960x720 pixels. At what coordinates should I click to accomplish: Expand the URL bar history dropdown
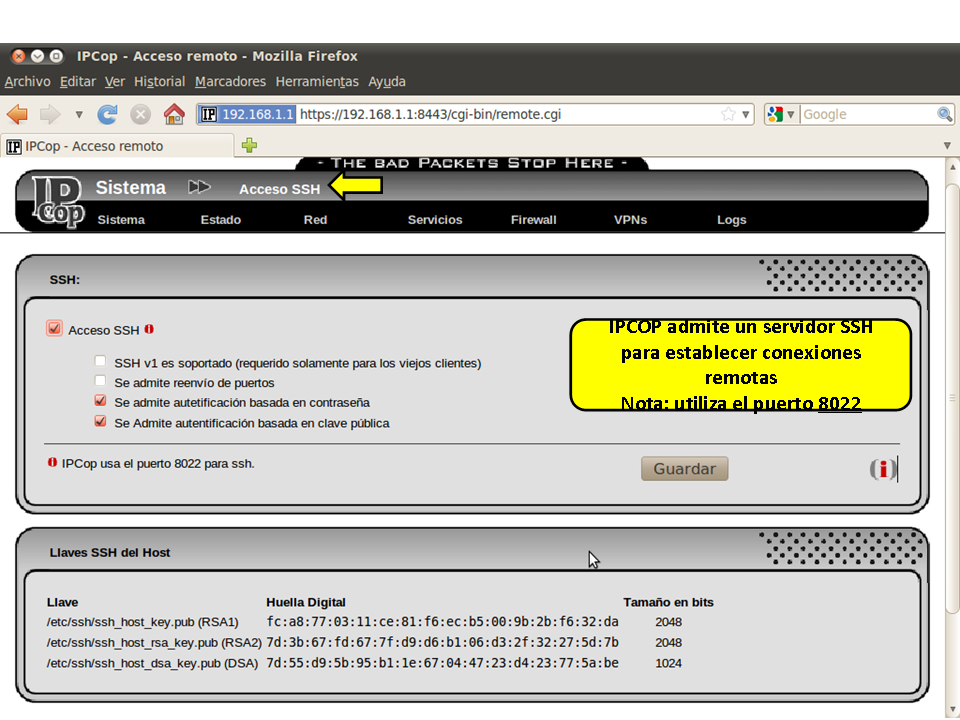click(746, 115)
